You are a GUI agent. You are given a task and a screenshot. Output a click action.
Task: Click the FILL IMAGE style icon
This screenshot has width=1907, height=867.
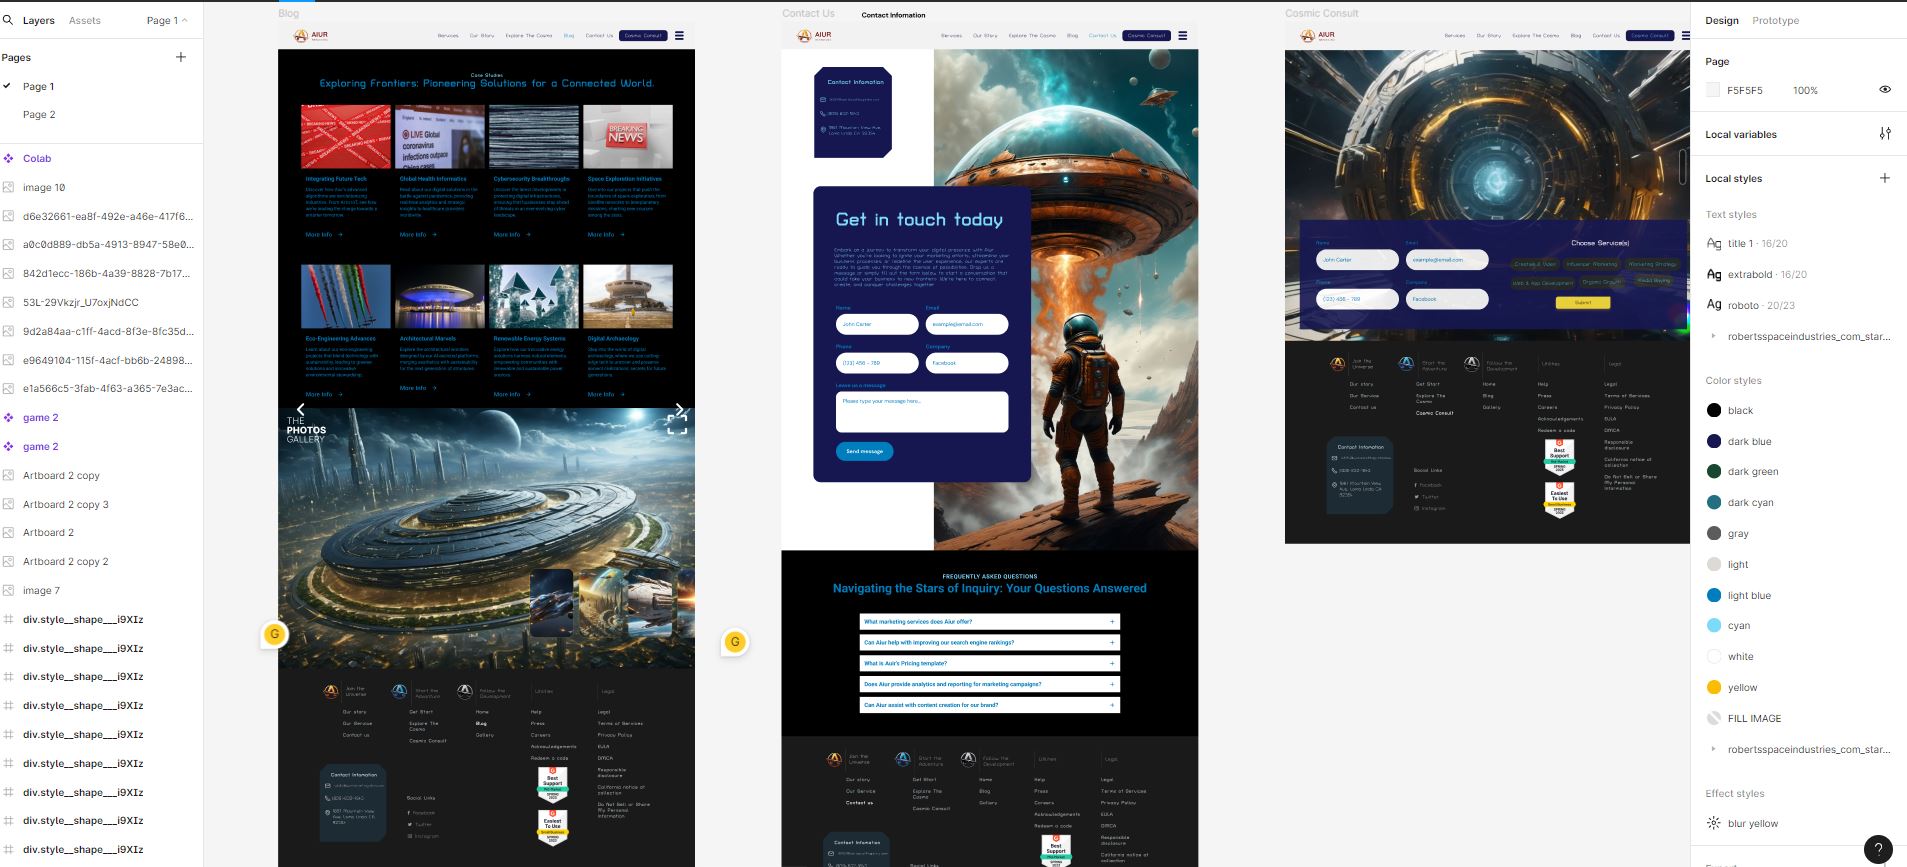[1714, 718]
